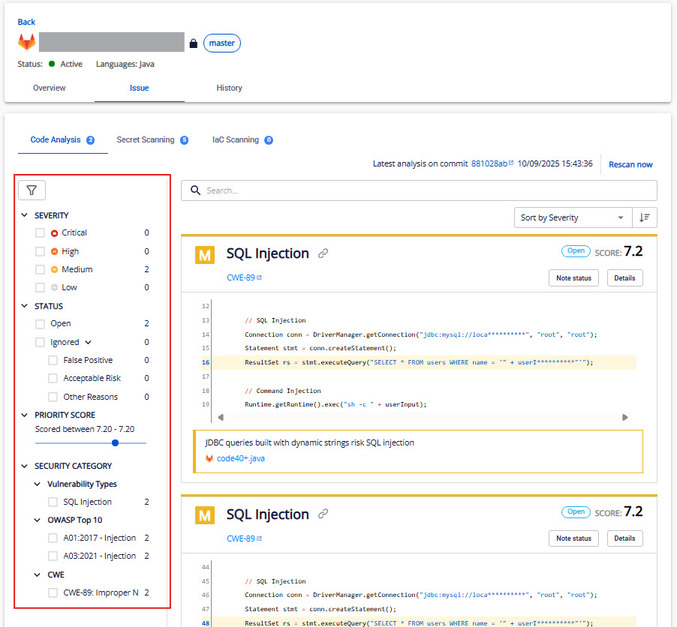Select the Issue tab
677x627 pixels.
coord(139,88)
